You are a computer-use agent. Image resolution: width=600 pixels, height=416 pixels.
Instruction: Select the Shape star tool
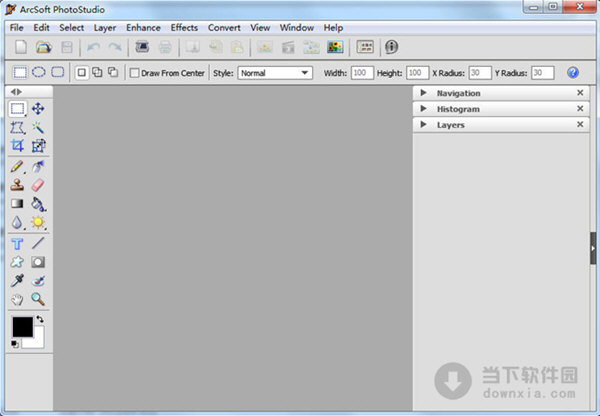[17, 262]
